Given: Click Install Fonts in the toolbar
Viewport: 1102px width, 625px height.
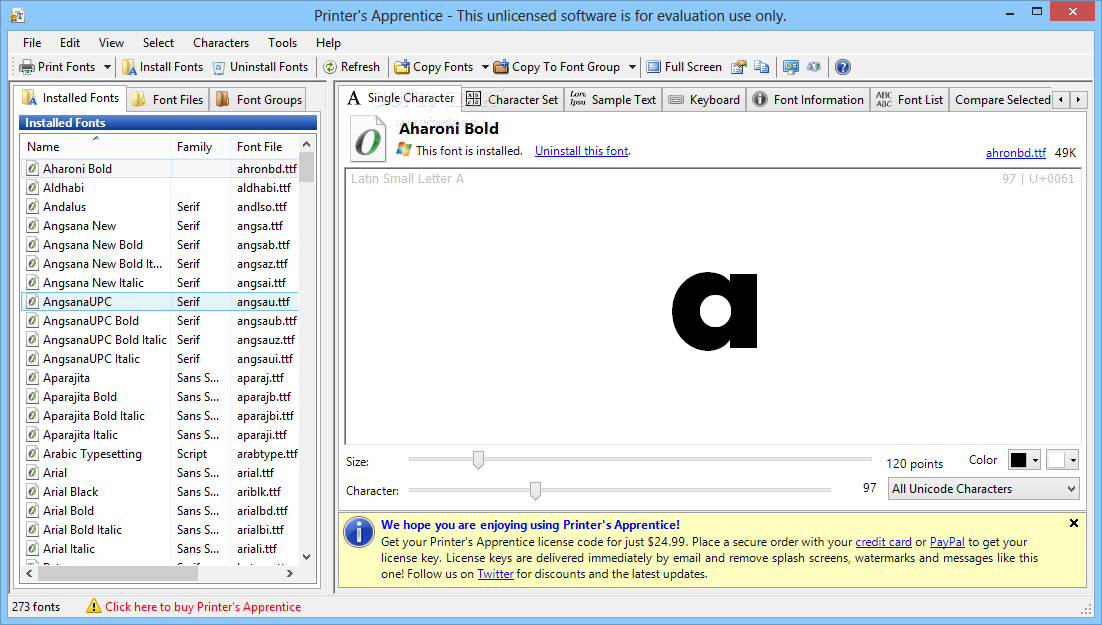Looking at the screenshot, I should coord(162,67).
